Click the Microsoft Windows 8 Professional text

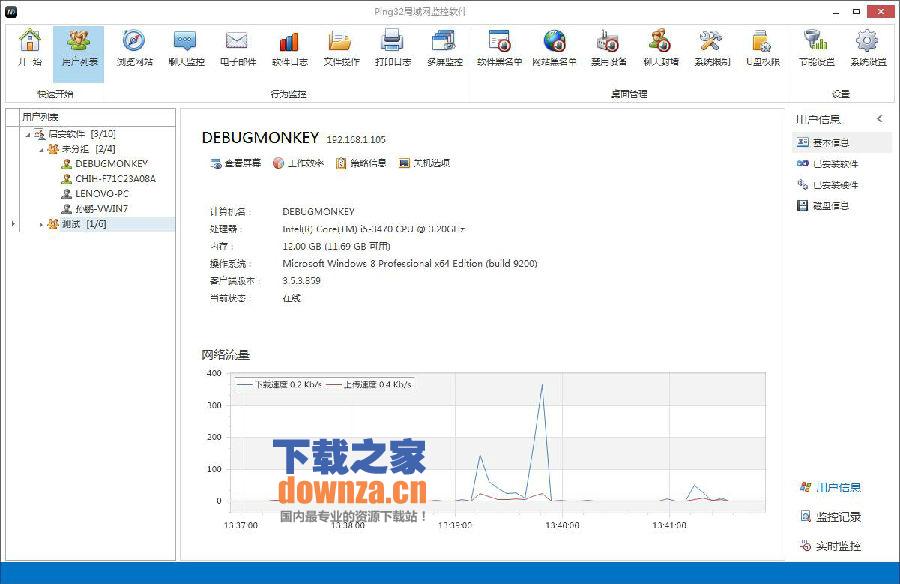click(x=410, y=263)
